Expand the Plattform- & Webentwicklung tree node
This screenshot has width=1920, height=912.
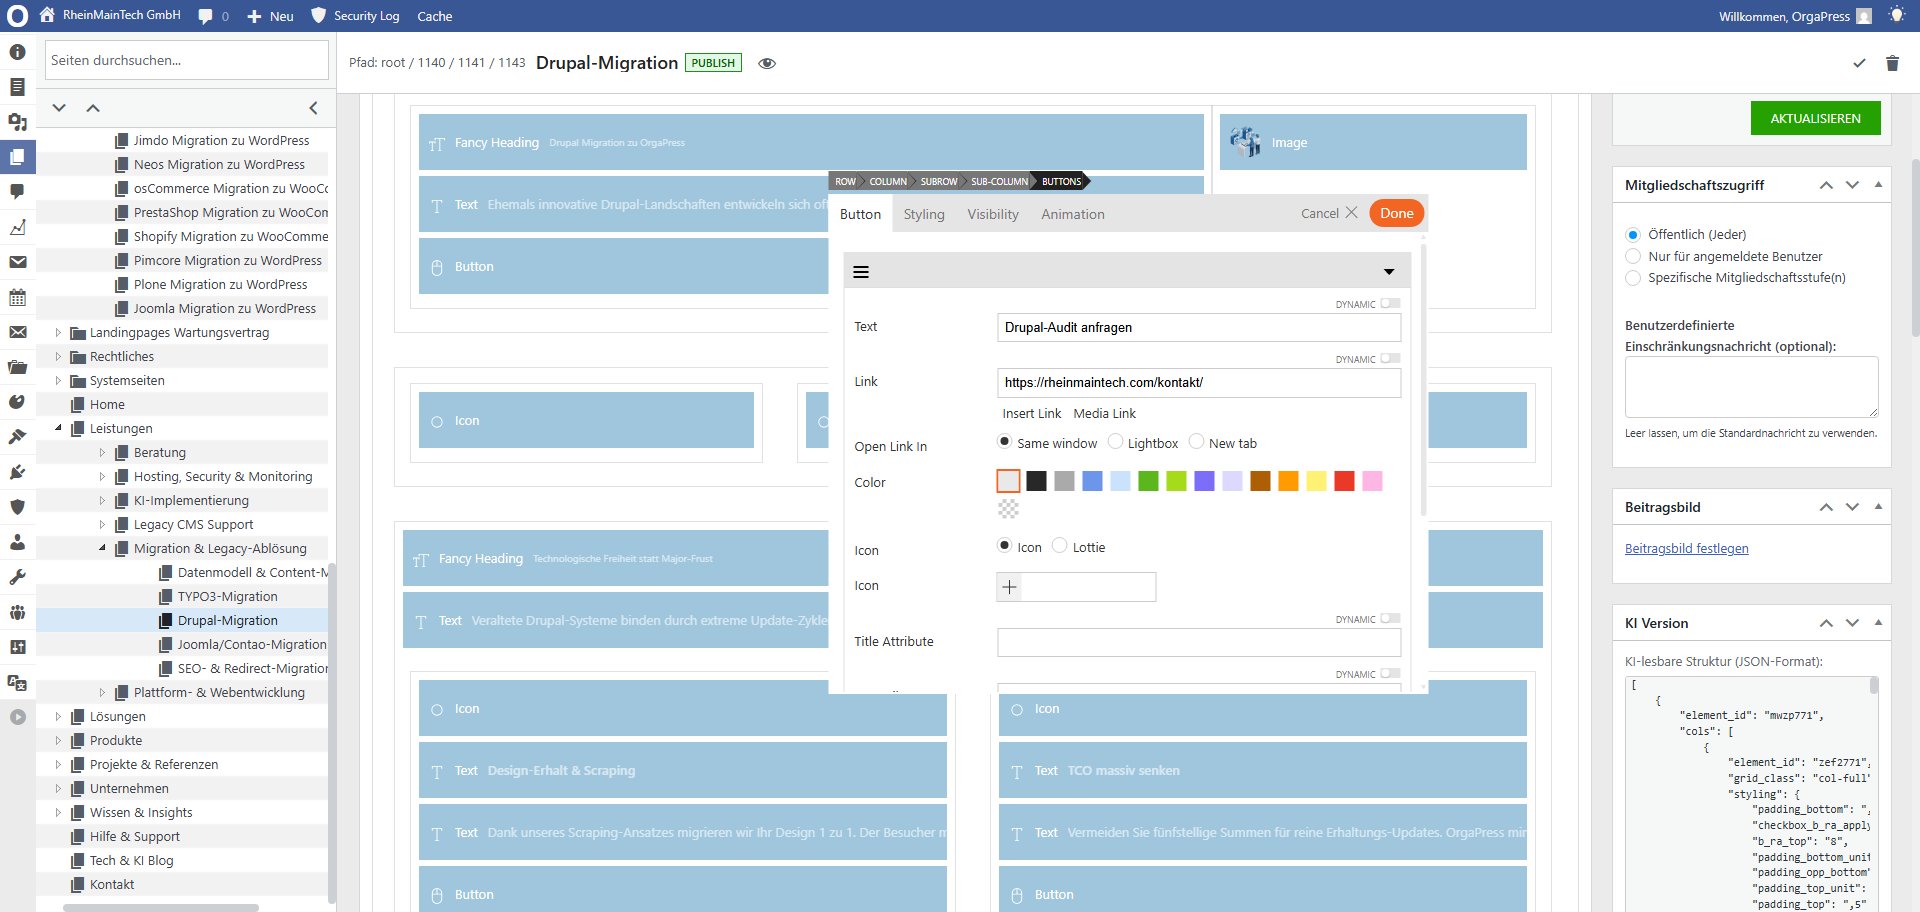tap(102, 693)
